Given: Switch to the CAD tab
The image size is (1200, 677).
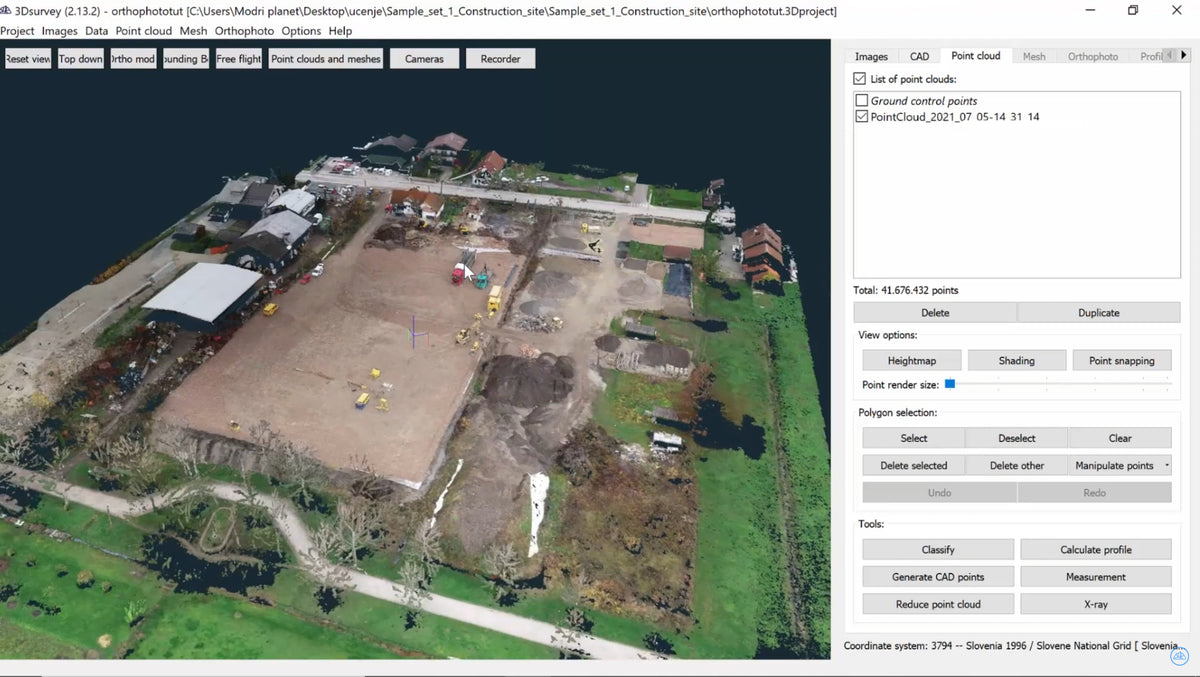Looking at the screenshot, I should (x=918, y=56).
